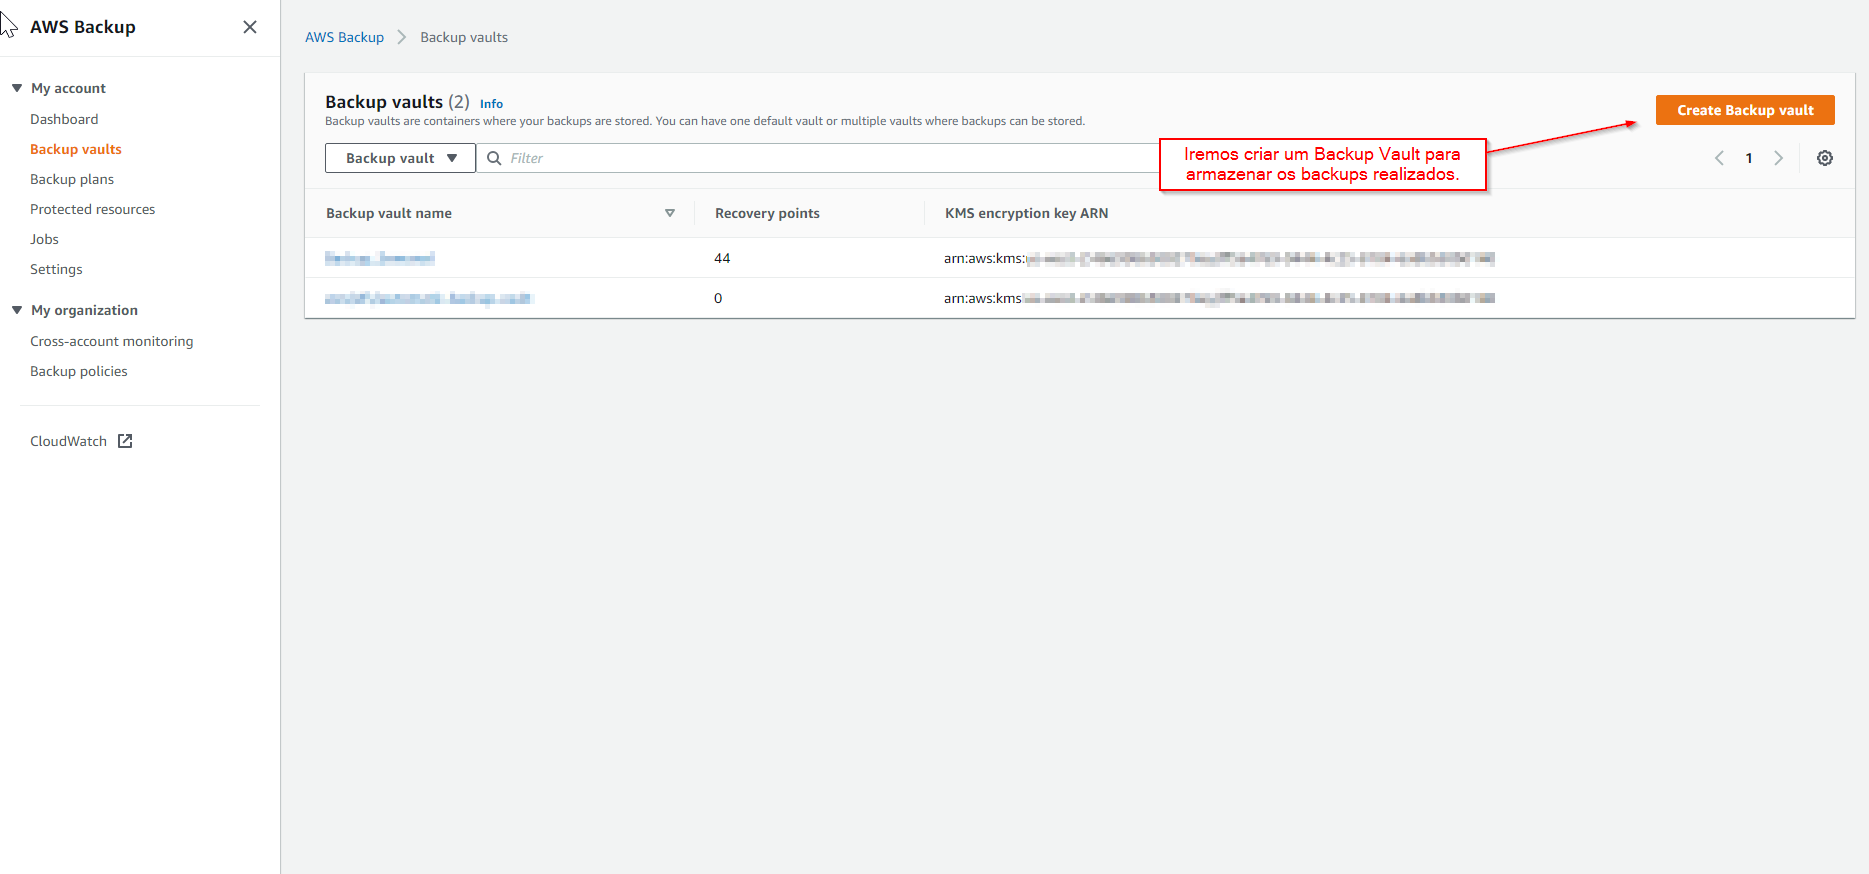Go to Jobs in sidebar

(44, 239)
